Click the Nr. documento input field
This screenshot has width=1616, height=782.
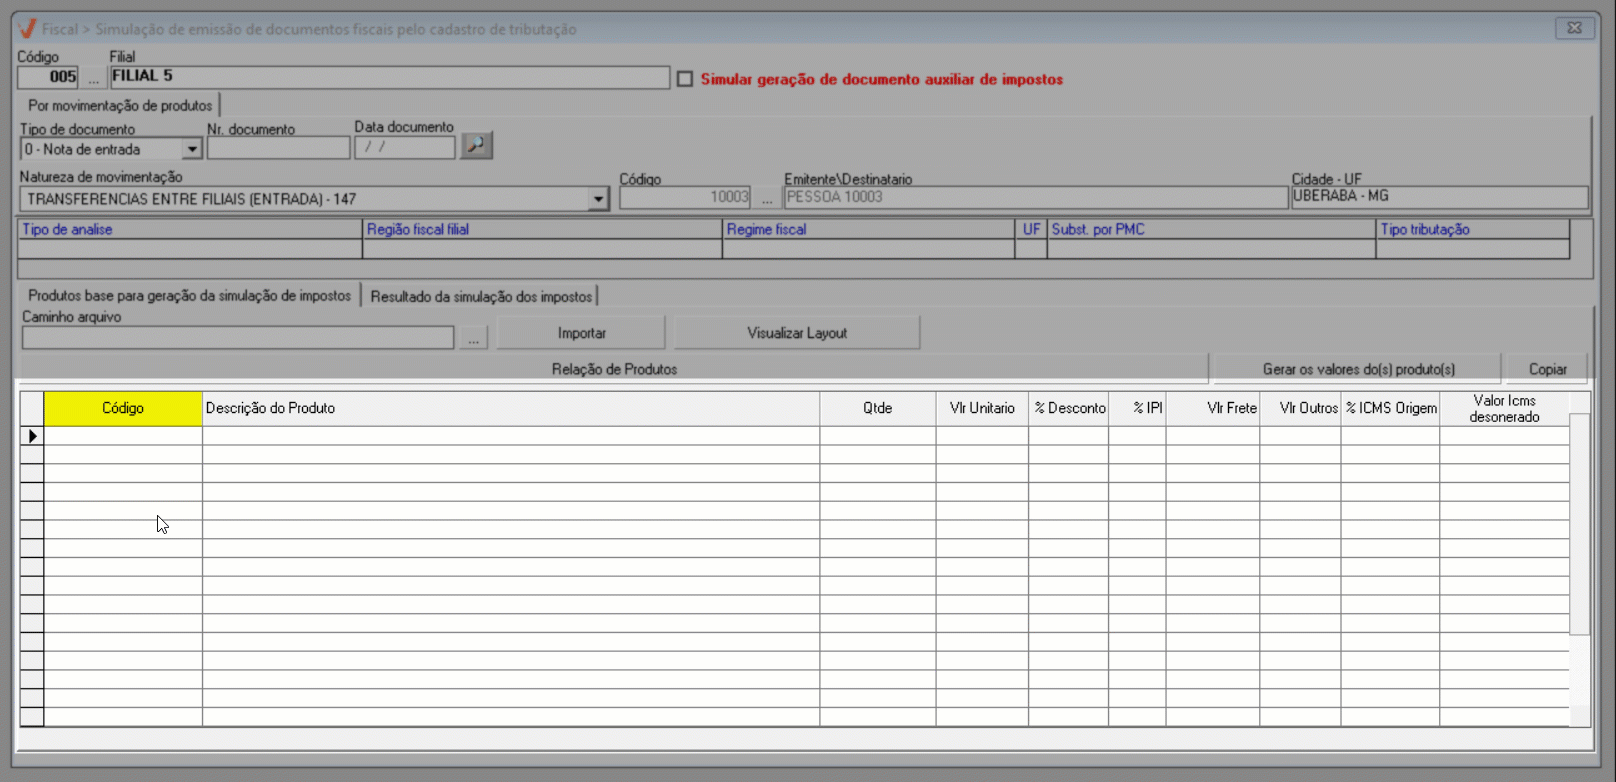coord(278,148)
